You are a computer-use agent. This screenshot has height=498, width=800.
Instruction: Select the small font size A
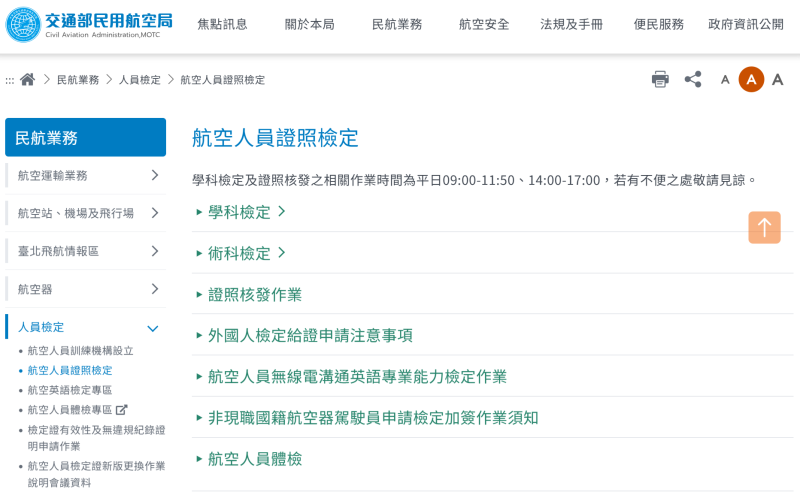(725, 80)
